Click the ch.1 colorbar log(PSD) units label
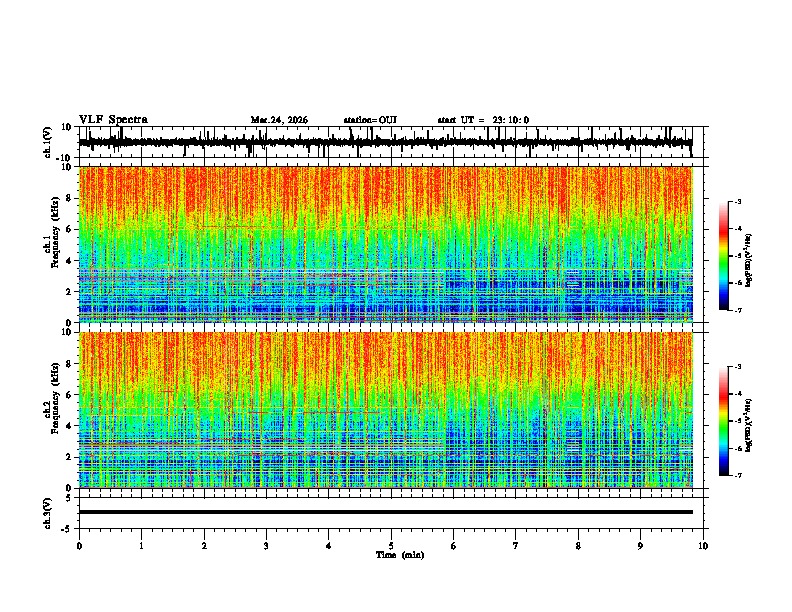 (748, 261)
